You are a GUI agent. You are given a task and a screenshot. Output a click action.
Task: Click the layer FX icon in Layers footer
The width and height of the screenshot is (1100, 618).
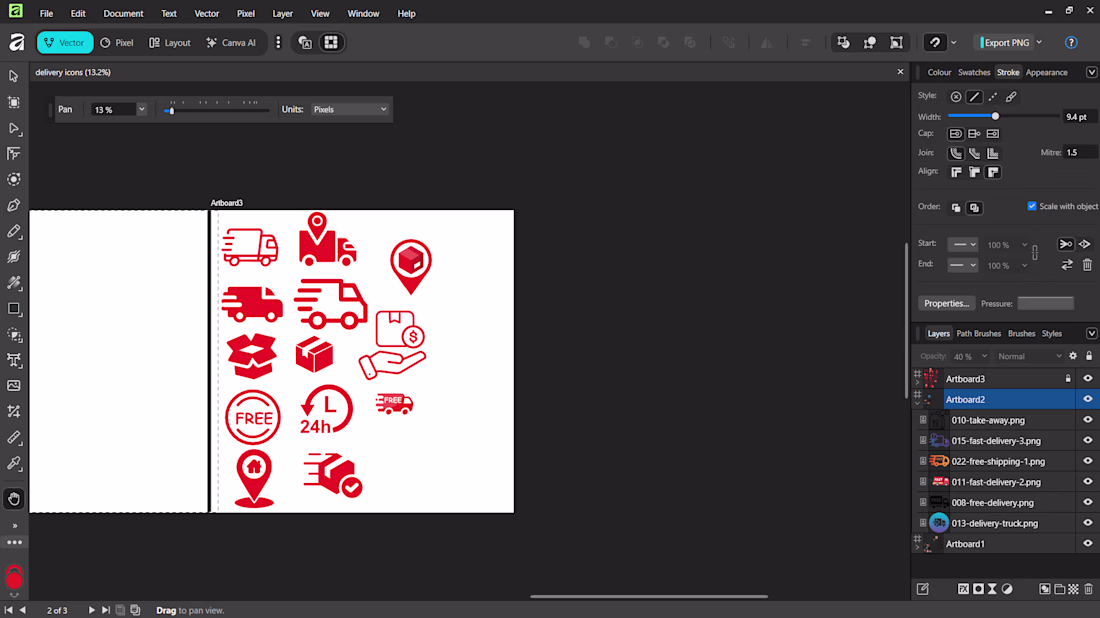(963, 589)
